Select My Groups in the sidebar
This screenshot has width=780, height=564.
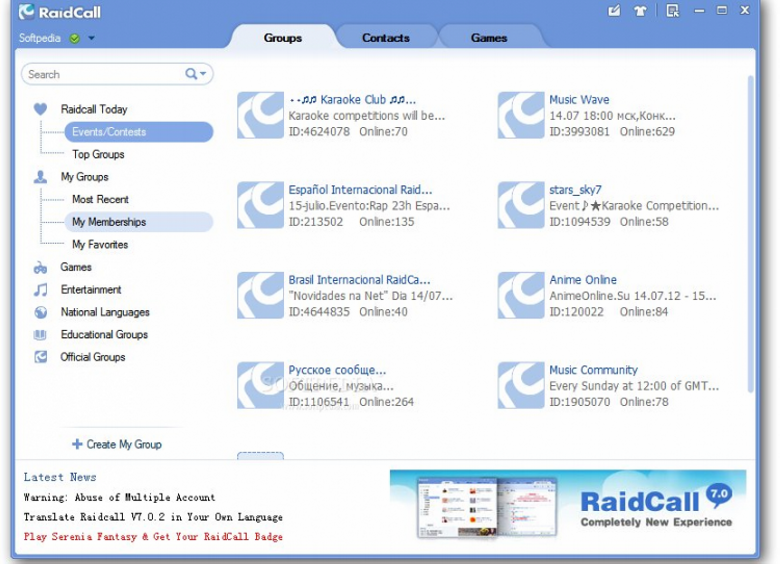(x=85, y=177)
